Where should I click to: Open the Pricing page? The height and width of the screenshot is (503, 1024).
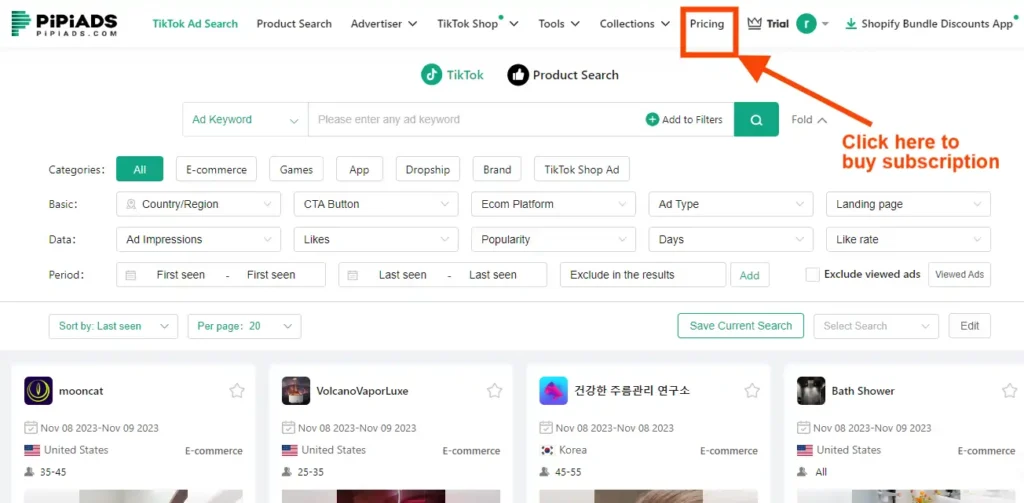click(x=707, y=24)
